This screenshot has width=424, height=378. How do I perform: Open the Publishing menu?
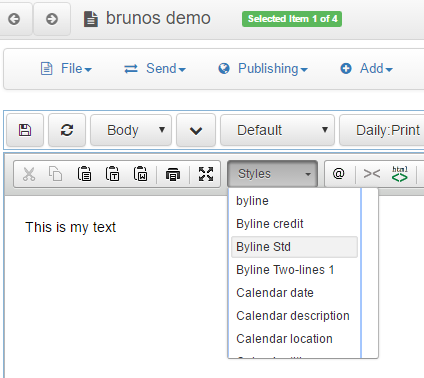pos(263,69)
